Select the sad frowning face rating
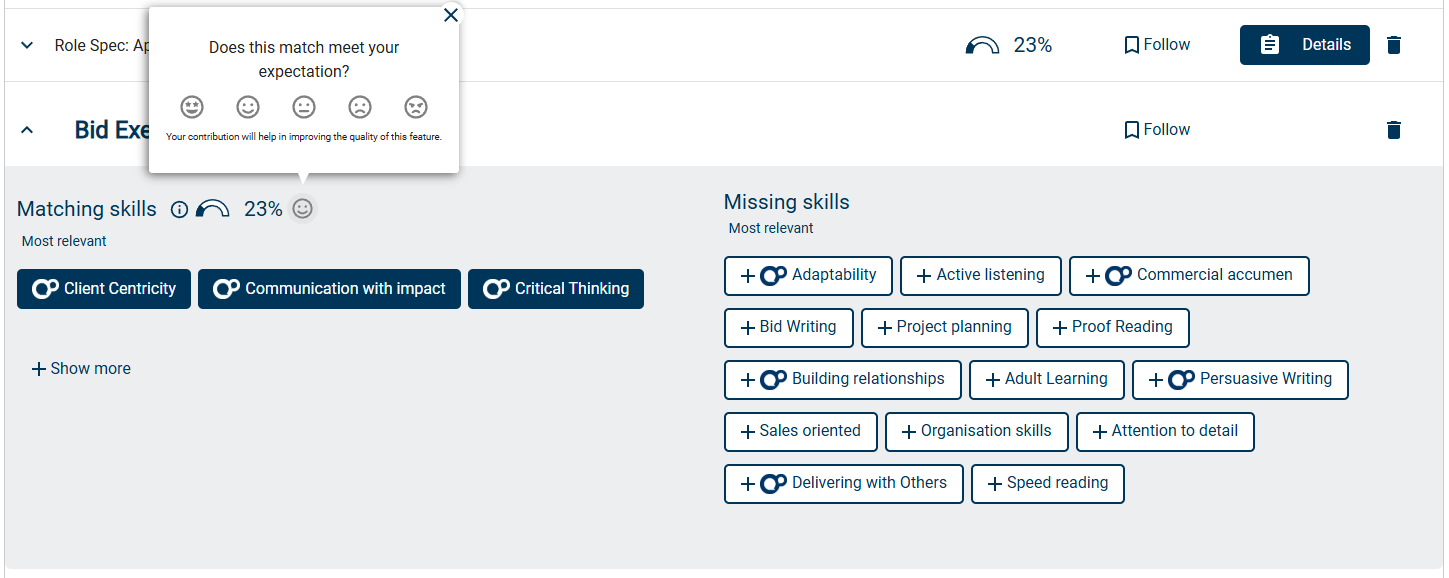The height and width of the screenshot is (578, 1449). click(360, 106)
